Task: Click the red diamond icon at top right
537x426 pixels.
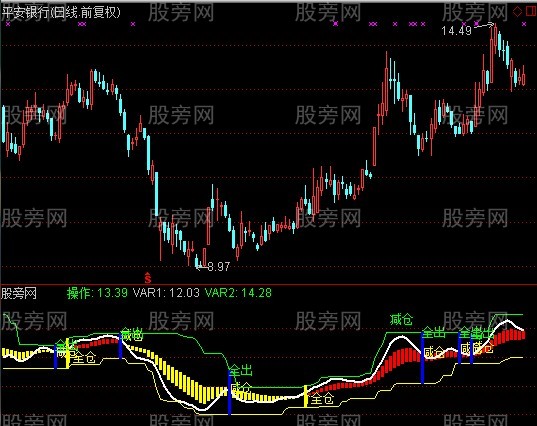Action: click(517, 12)
